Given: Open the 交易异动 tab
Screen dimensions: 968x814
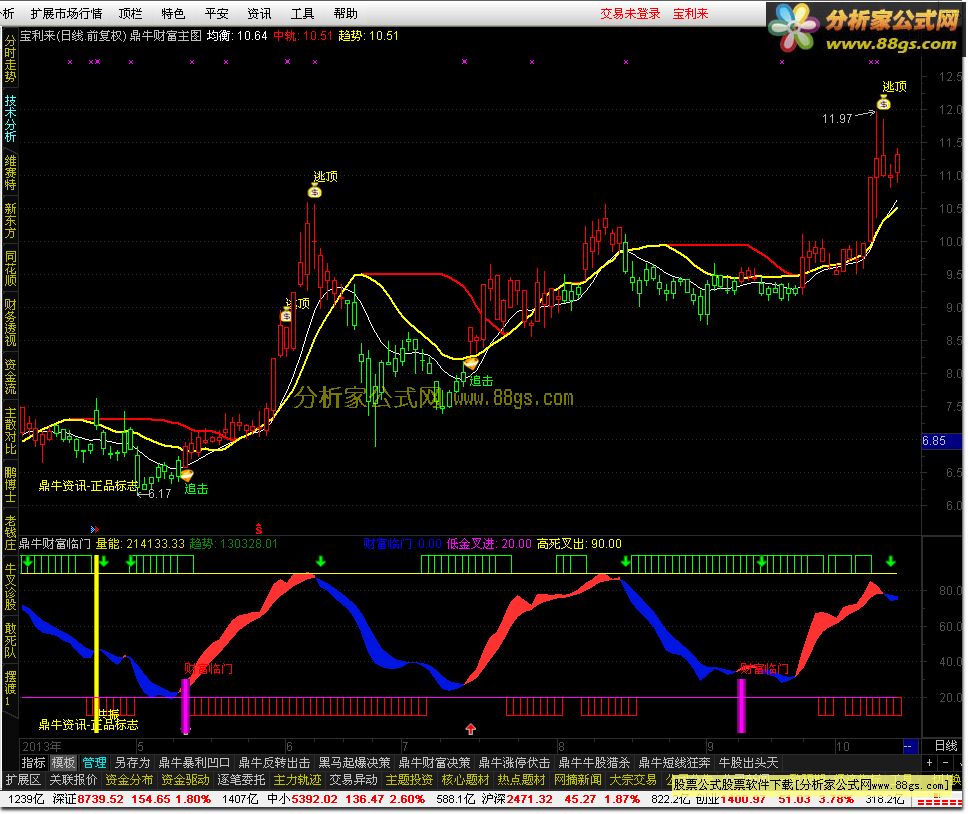Looking at the screenshot, I should pyautogui.click(x=353, y=780).
